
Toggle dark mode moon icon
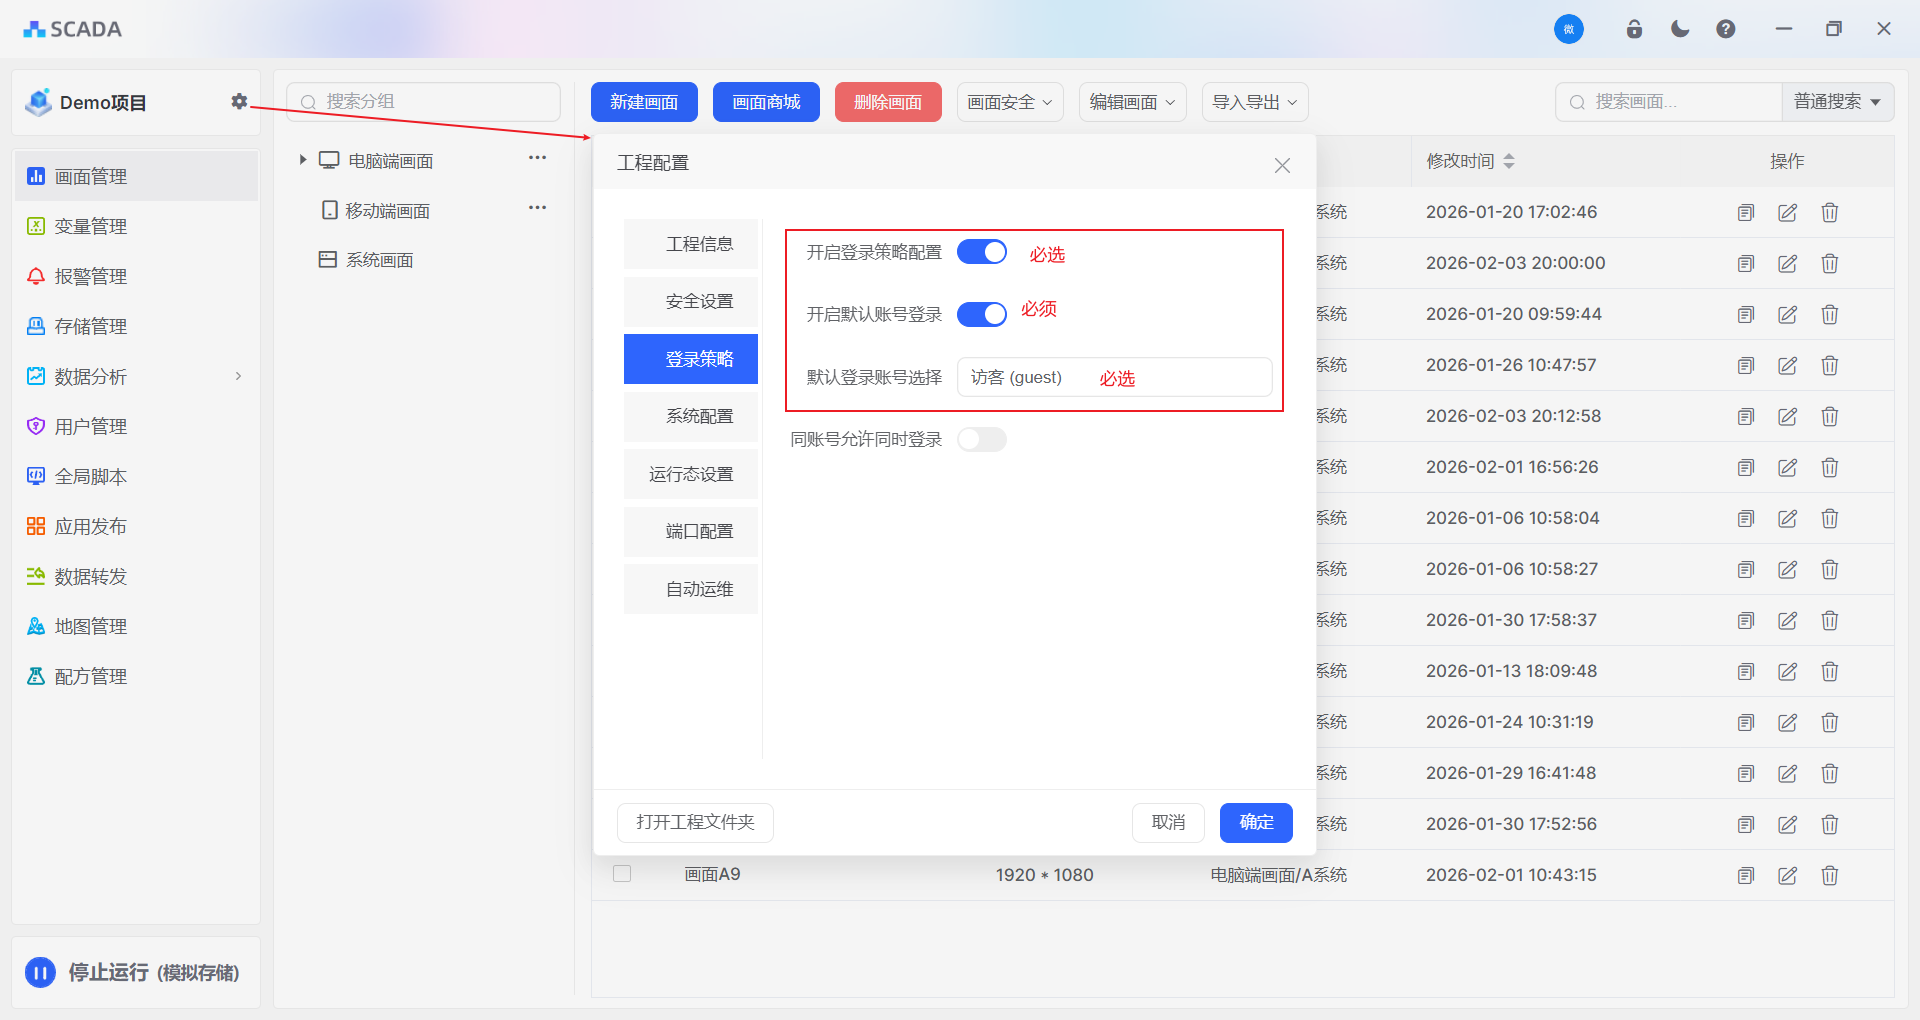[x=1680, y=29]
